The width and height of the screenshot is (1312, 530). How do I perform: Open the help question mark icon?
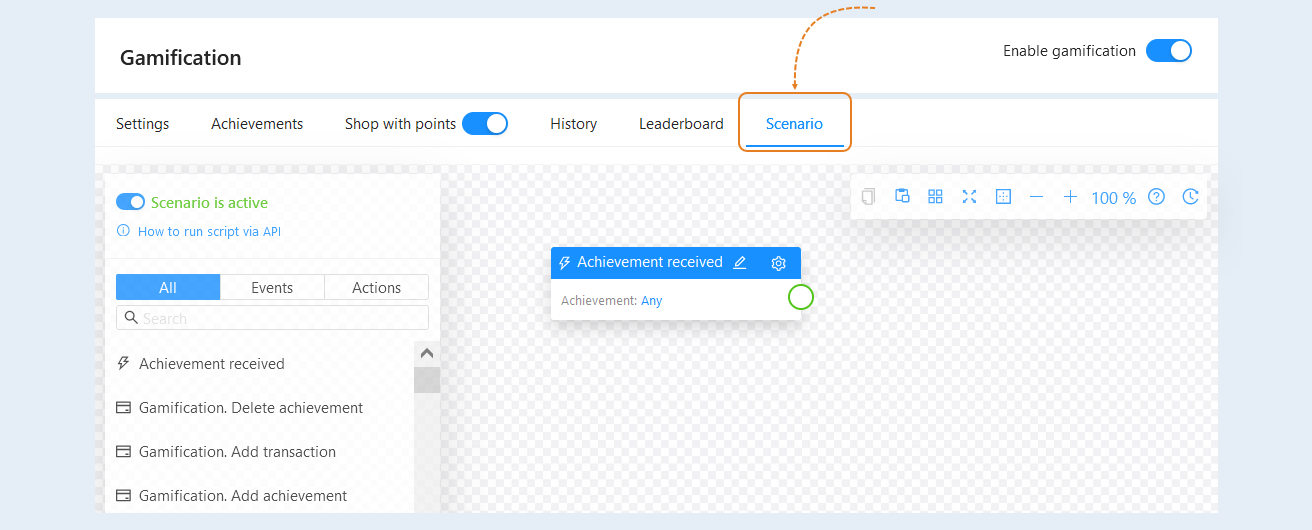[x=1156, y=197]
